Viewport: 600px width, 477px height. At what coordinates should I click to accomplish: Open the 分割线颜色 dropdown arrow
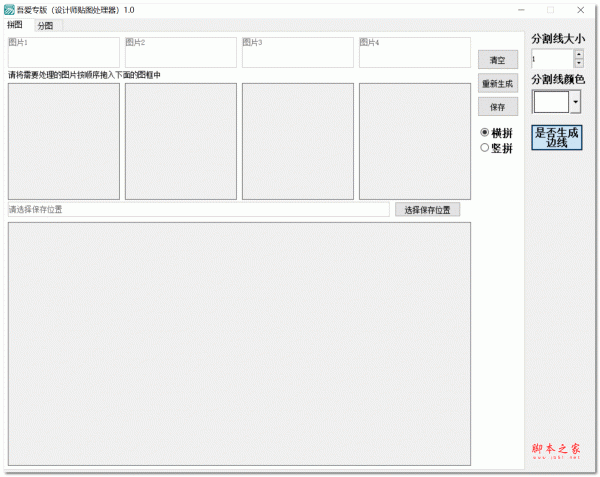point(576,102)
